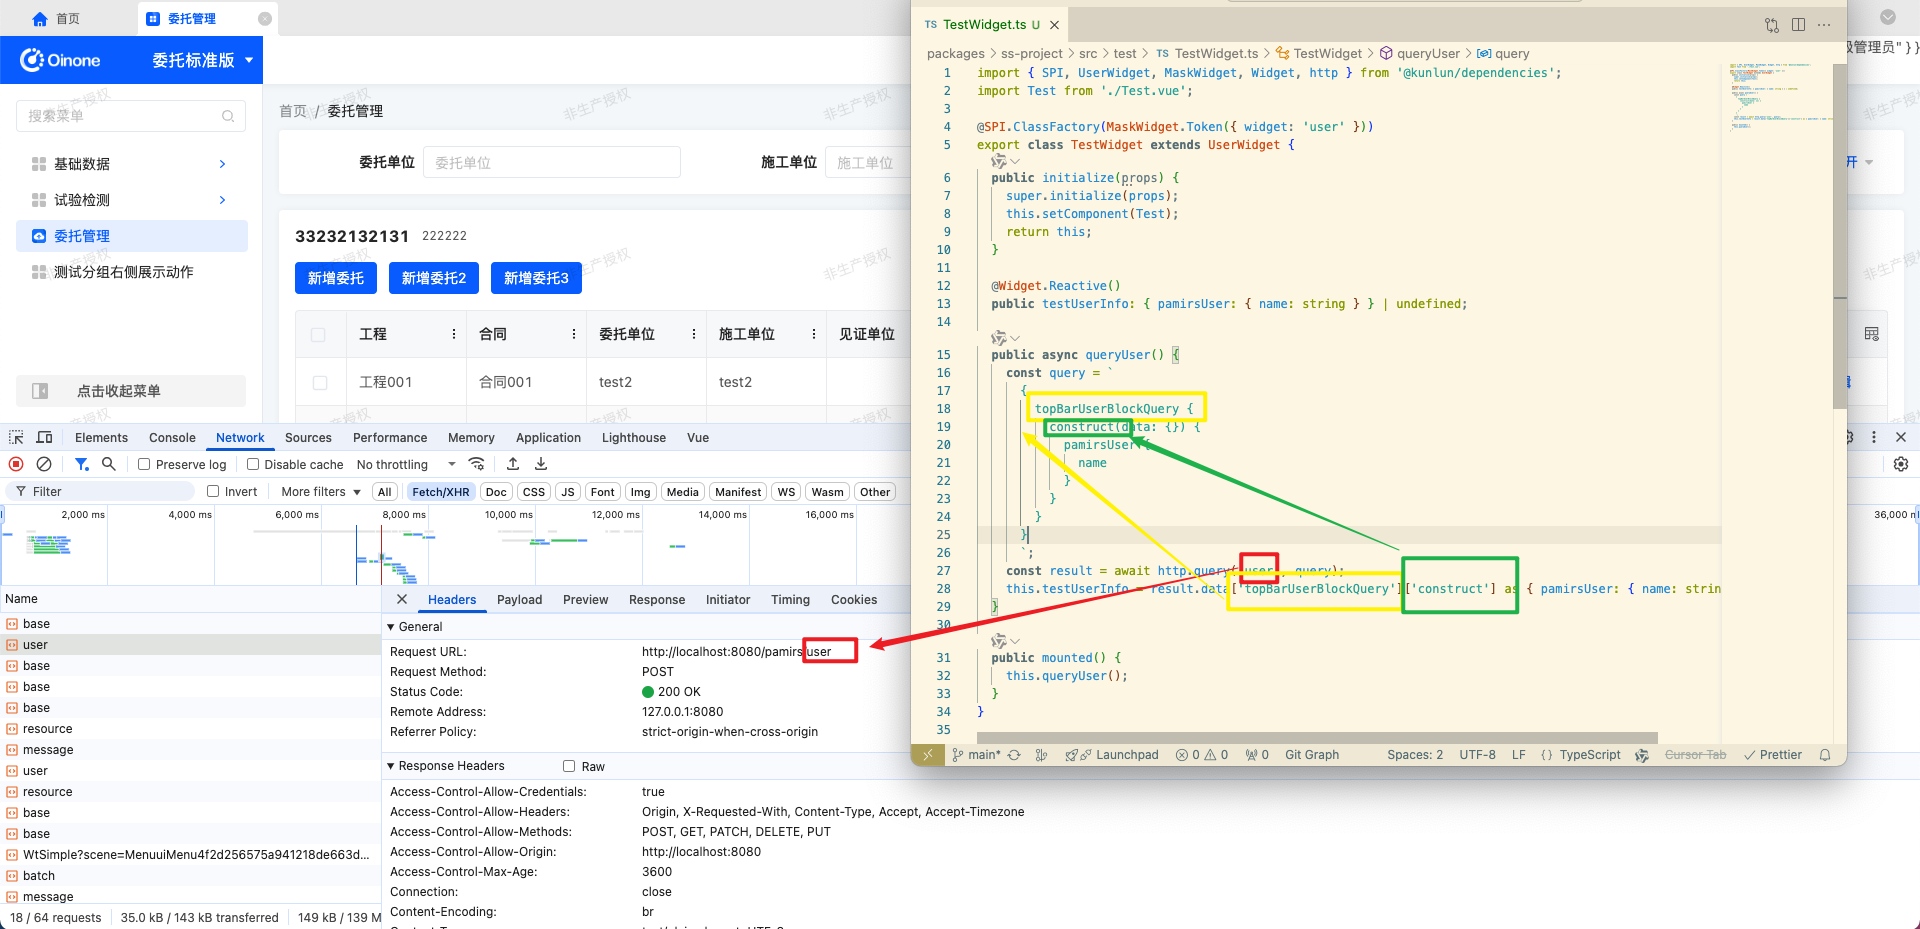This screenshot has height=929, width=1920.
Task: Open network conditions wifi-gear icon
Action: 477,464
